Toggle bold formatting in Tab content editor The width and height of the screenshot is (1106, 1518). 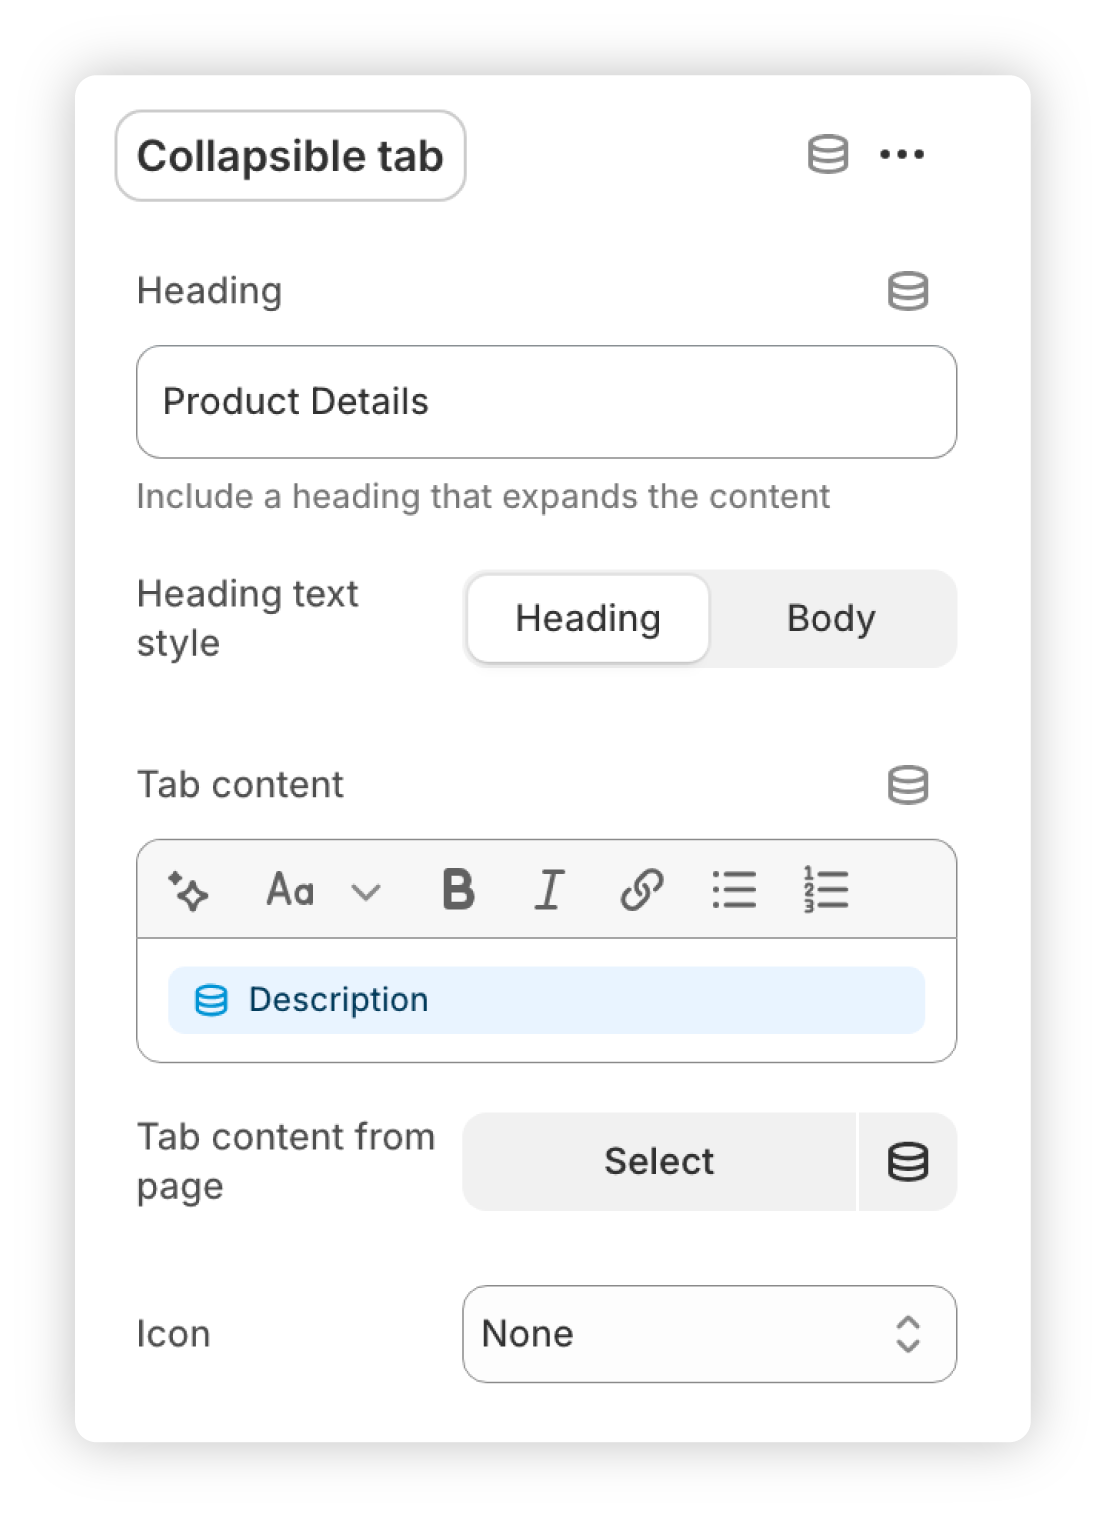pyautogui.click(x=458, y=889)
